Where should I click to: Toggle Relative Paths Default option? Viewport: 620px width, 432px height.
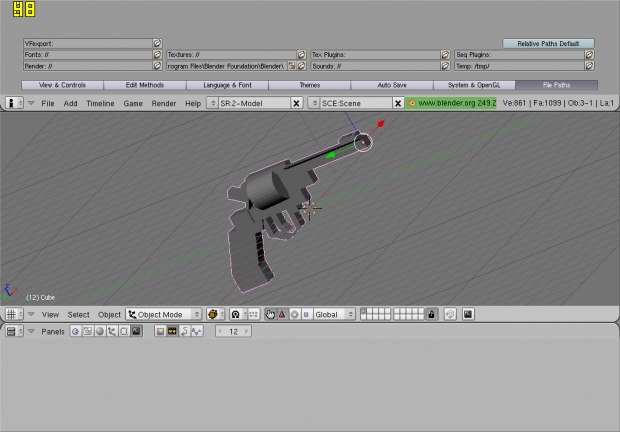tap(548, 43)
